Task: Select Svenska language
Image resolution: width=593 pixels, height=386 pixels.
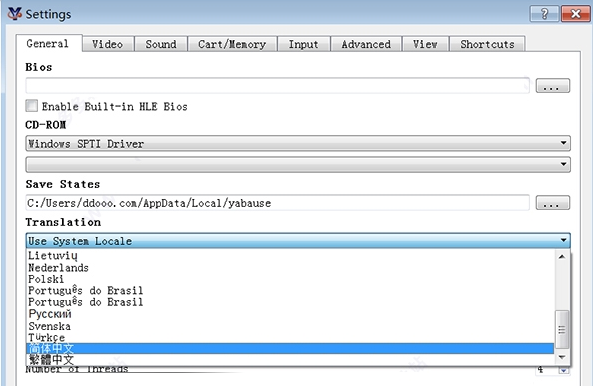Action: (x=290, y=326)
